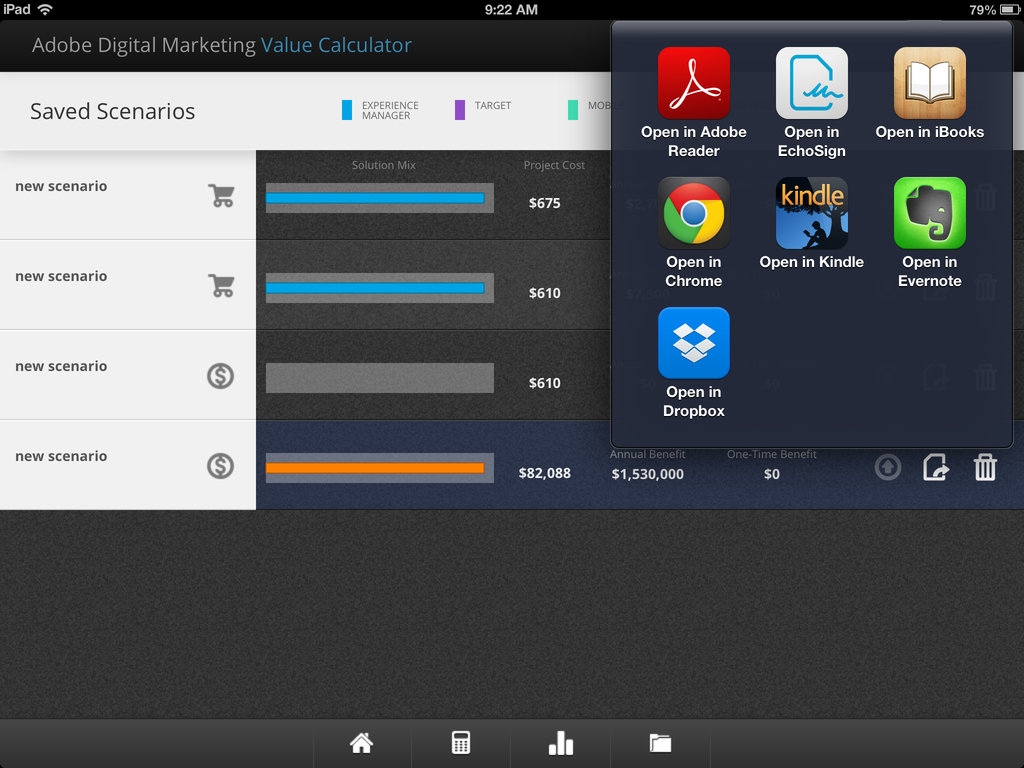Tap the dollar icon beside the gray-bar $610 scenario
The image size is (1024, 768).
pyautogui.click(x=221, y=376)
